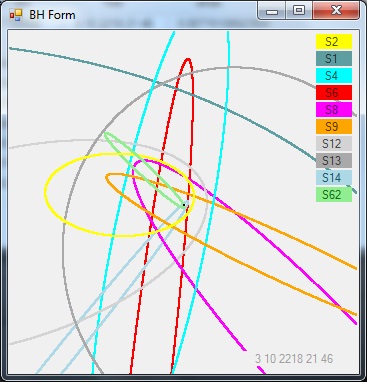Minimize the BH Form window
Image resolution: width=367 pixels, height=382 pixels.
pyautogui.click(x=272, y=11)
